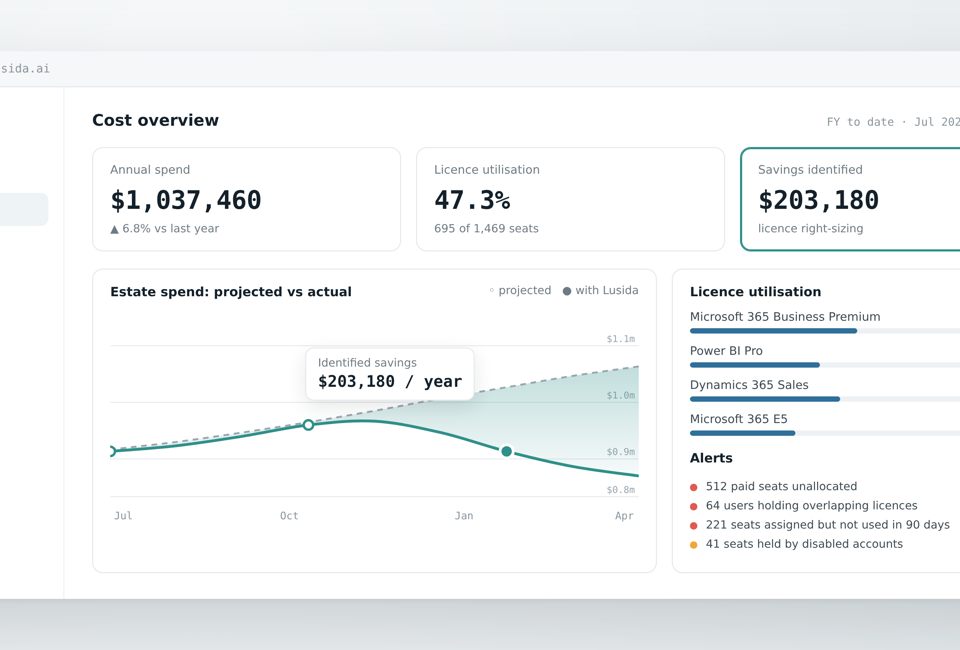Image resolution: width=960 pixels, height=650 pixels.
Task: Click the upward triangle beside 6.8% change
Action: (x=114, y=229)
